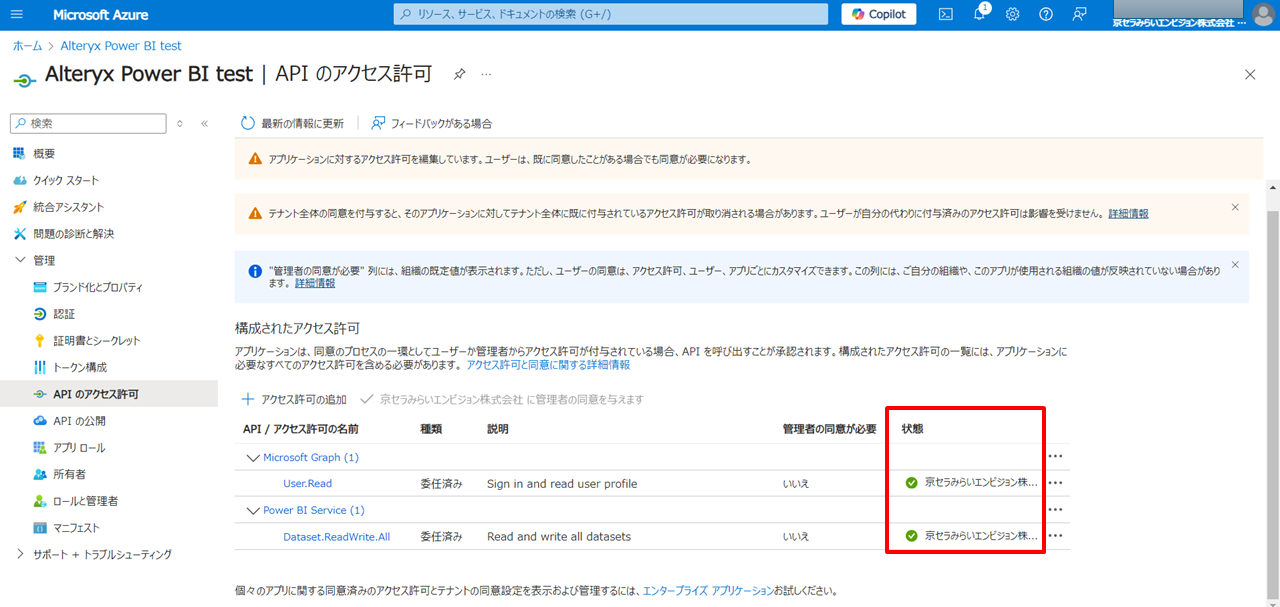Click 'Sign in and read user profile' description
The image size is (1280, 607).
tap(562, 484)
